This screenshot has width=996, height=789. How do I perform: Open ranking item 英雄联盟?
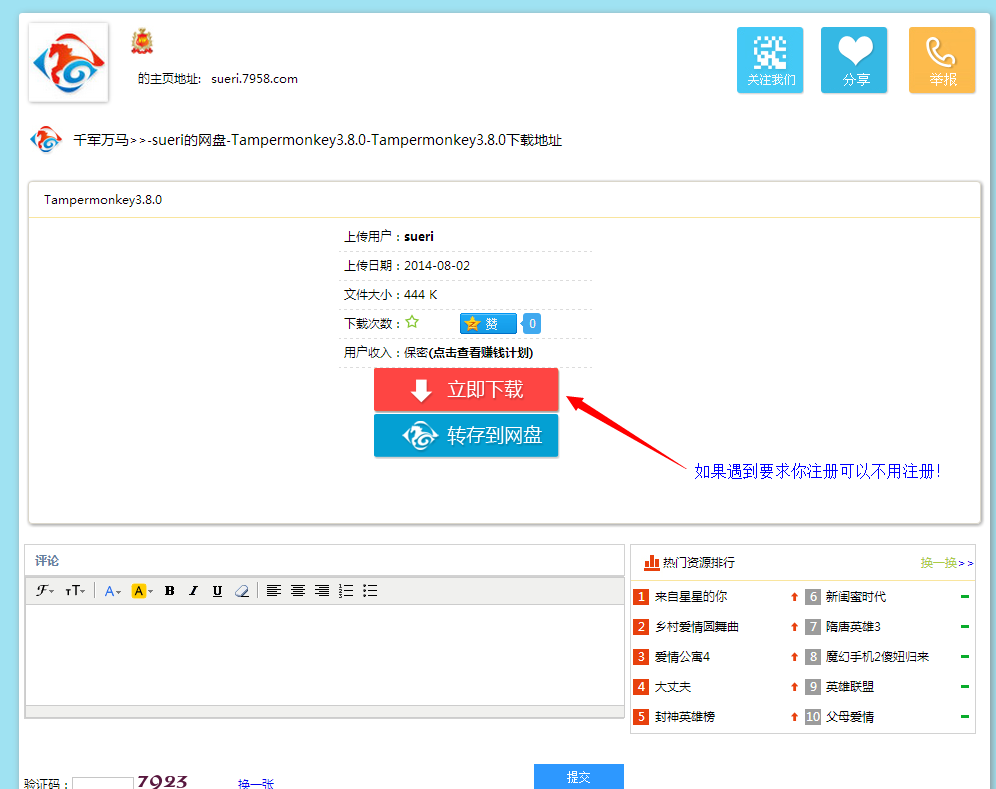[x=850, y=687]
